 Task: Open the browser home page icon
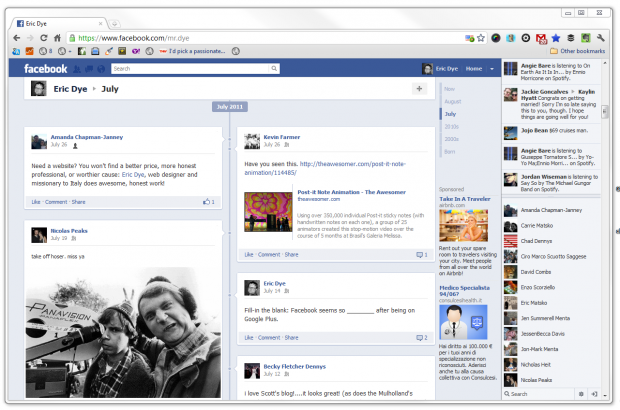[57, 38]
